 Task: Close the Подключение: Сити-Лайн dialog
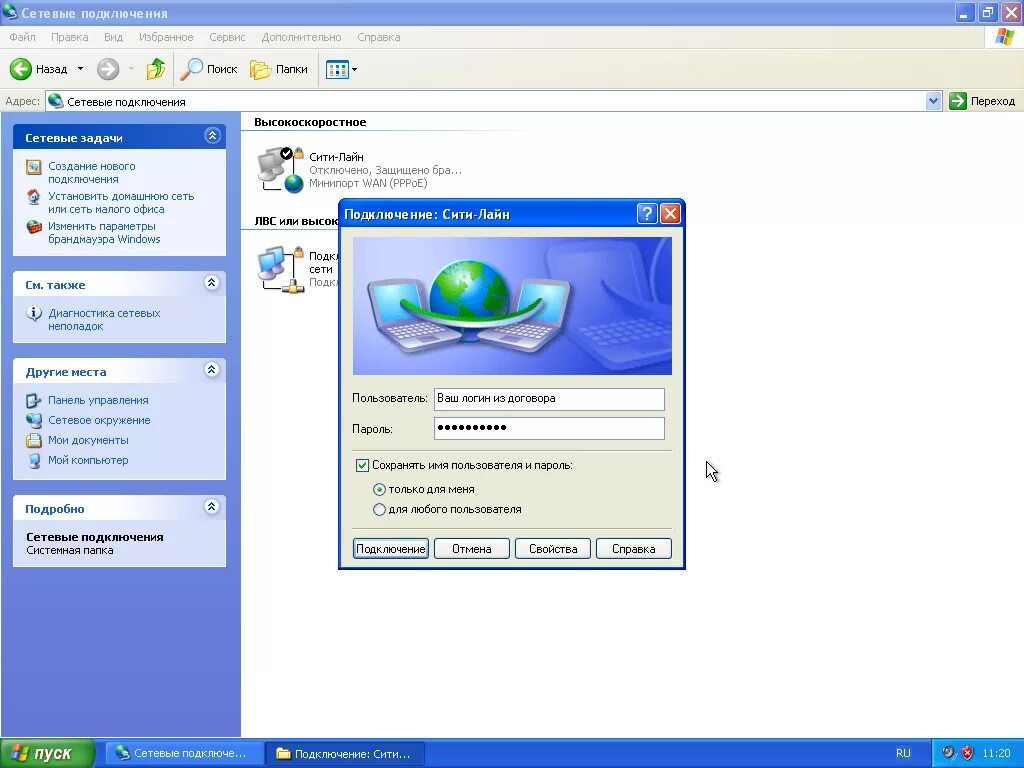point(670,214)
